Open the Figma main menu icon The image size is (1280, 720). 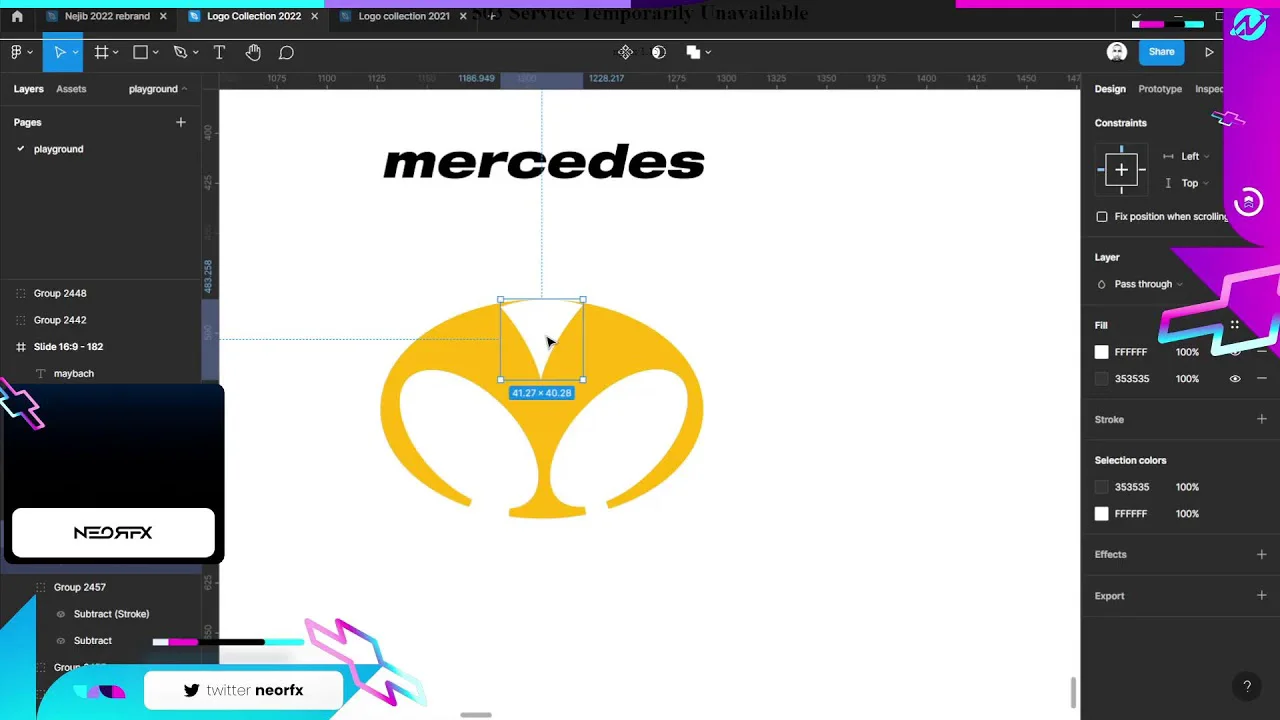tap(16, 52)
